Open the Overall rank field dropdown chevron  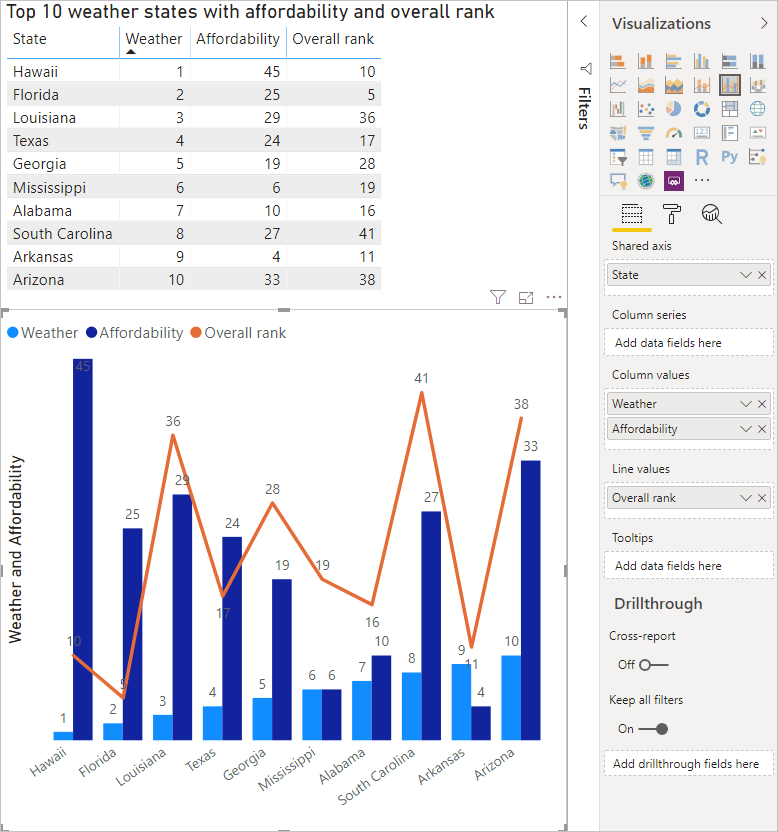(746, 498)
